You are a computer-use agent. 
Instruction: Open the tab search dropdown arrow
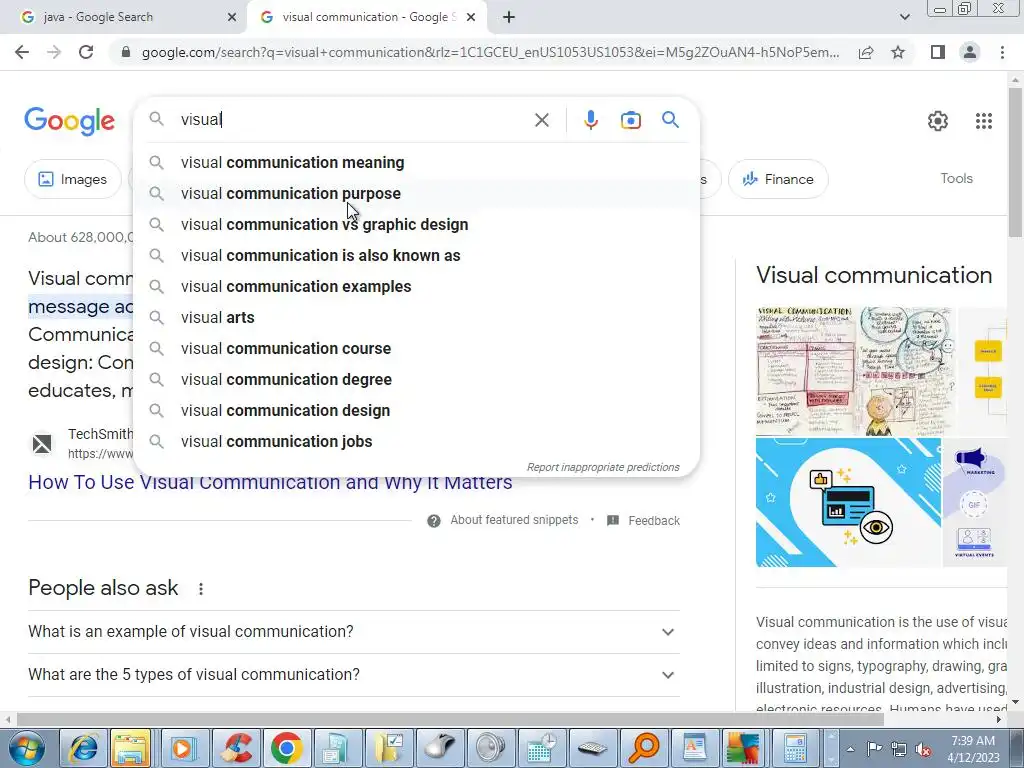click(904, 17)
